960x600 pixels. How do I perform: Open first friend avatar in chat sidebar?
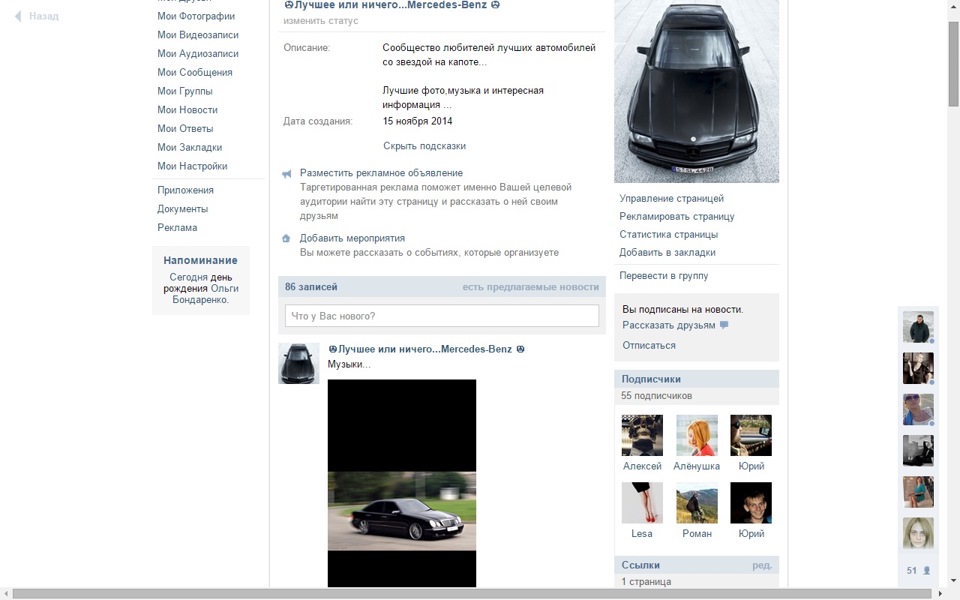click(918, 327)
